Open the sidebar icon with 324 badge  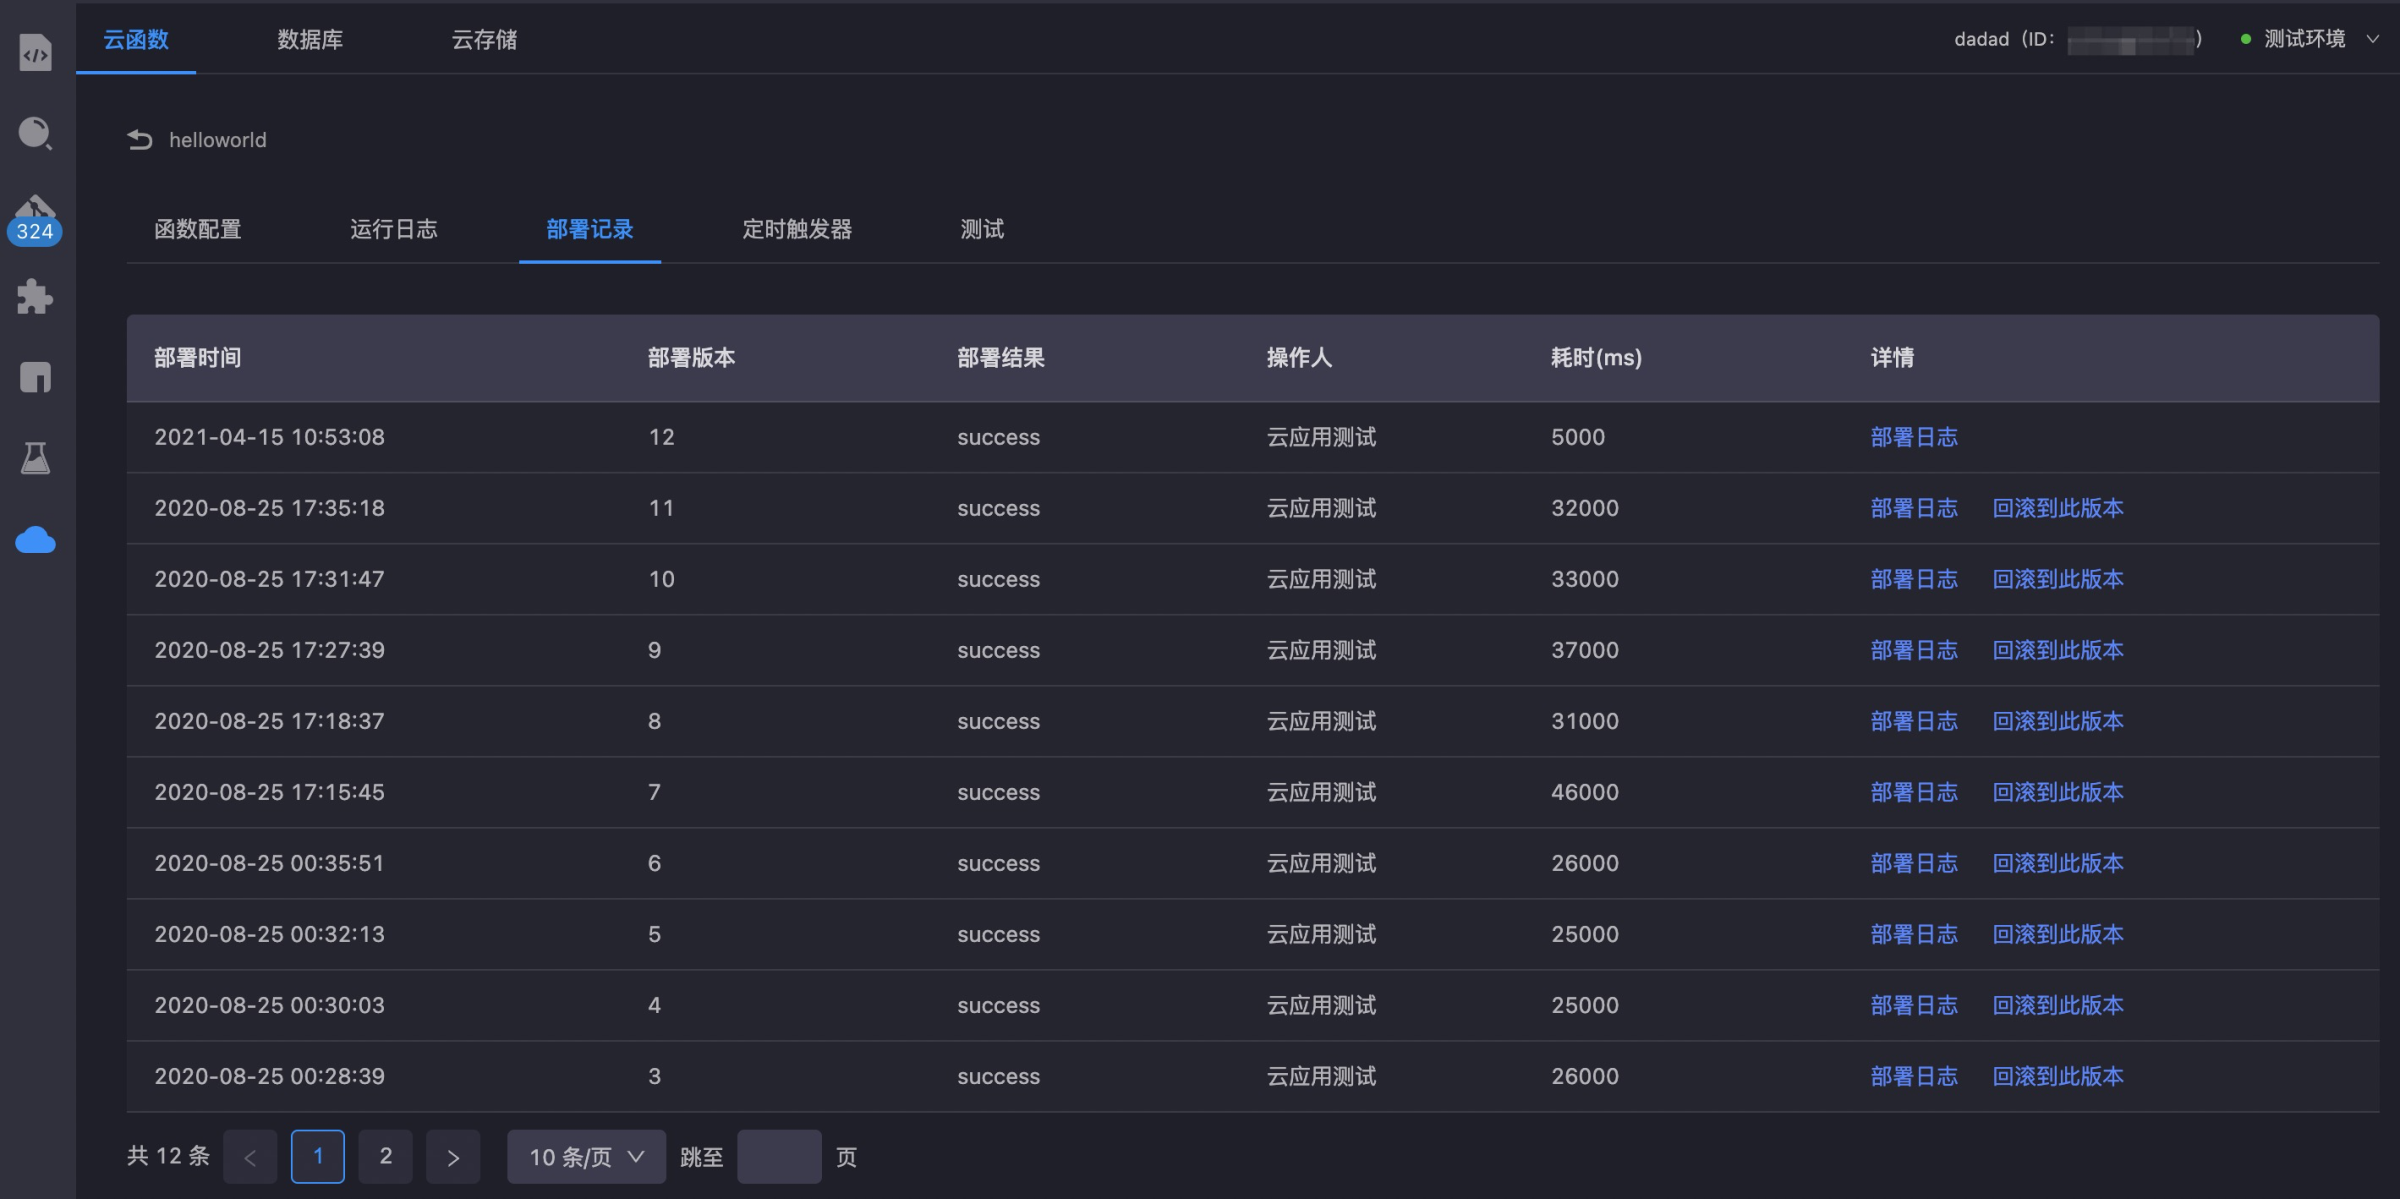(35, 219)
